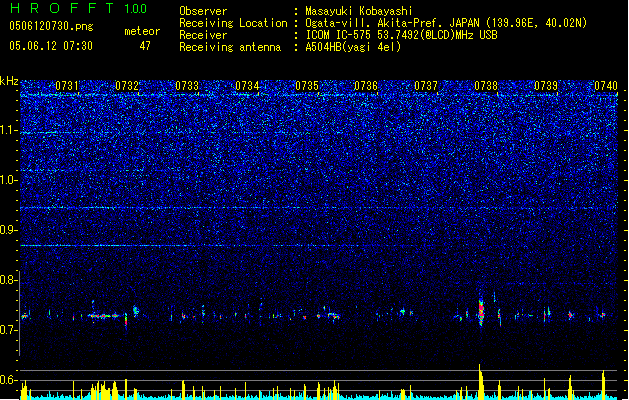Image resolution: width=629 pixels, height=400 pixels.
Task: Click the HROFFT 1.0.0 title text
Action: pos(78,8)
